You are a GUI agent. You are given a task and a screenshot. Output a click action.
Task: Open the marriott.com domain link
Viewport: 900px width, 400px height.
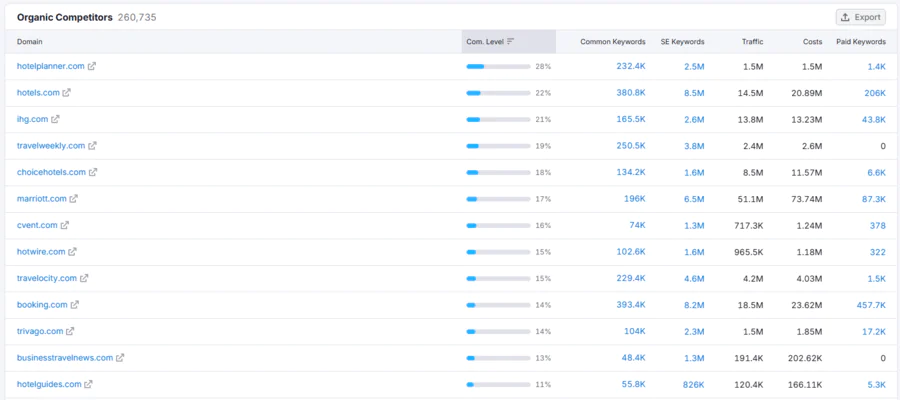pyautogui.click(x=42, y=199)
